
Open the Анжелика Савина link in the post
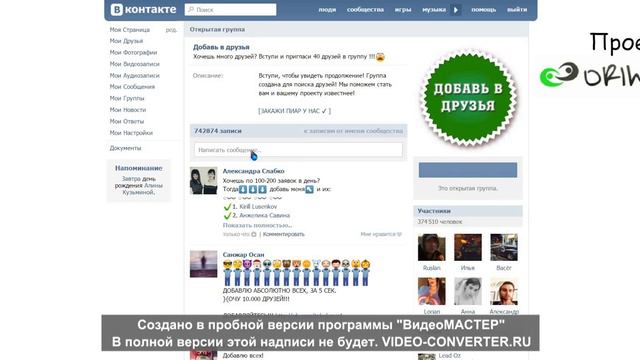[x=264, y=215]
